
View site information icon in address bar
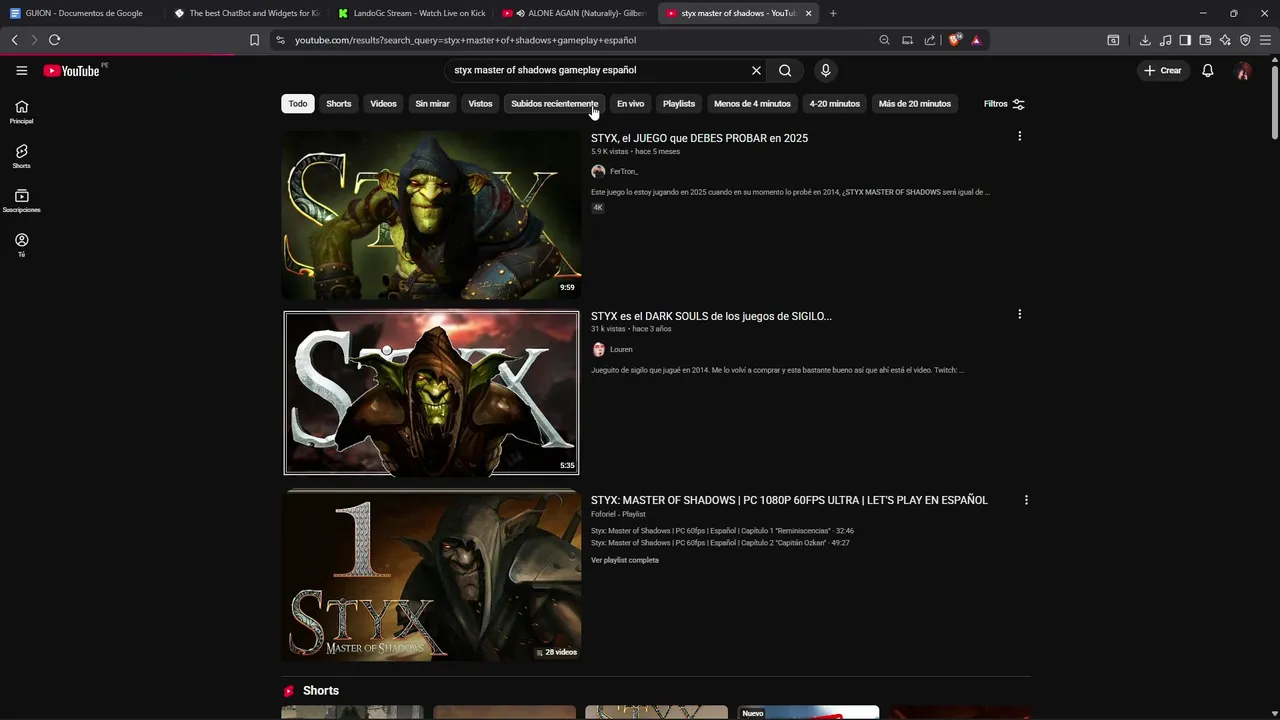coord(280,40)
